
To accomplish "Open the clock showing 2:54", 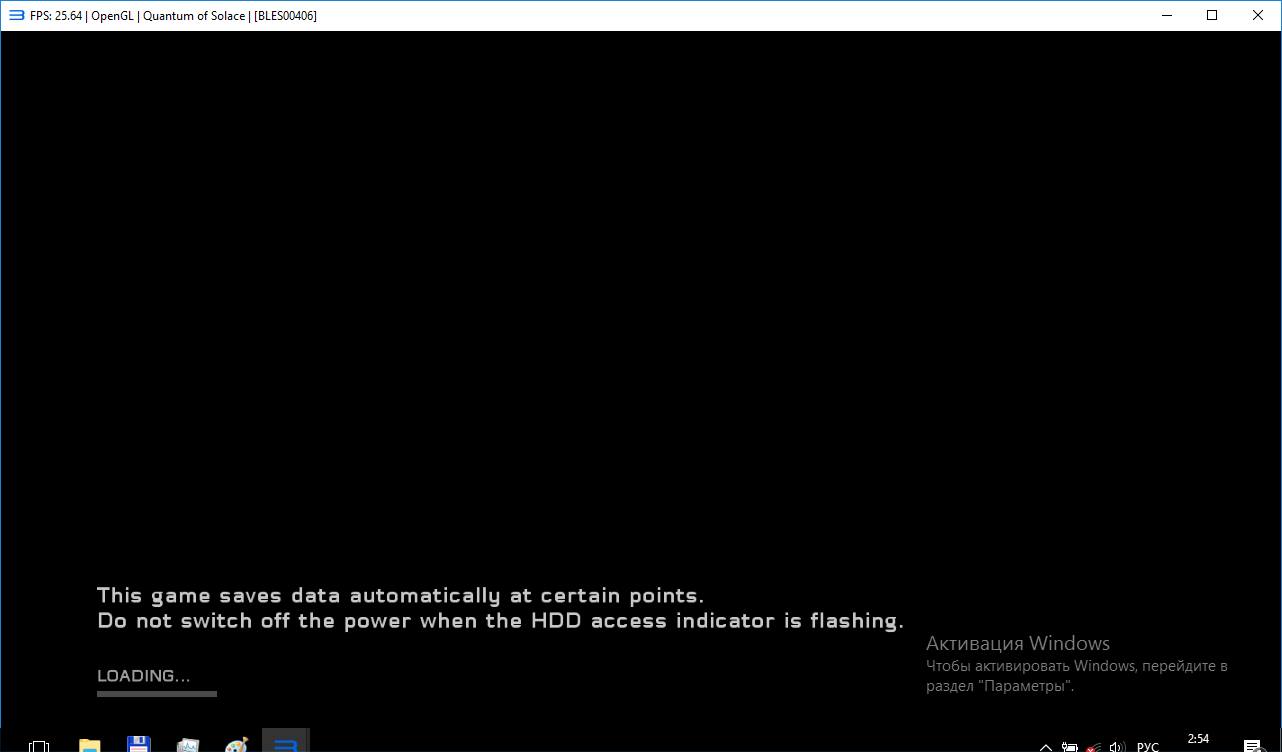I will 1198,739.
